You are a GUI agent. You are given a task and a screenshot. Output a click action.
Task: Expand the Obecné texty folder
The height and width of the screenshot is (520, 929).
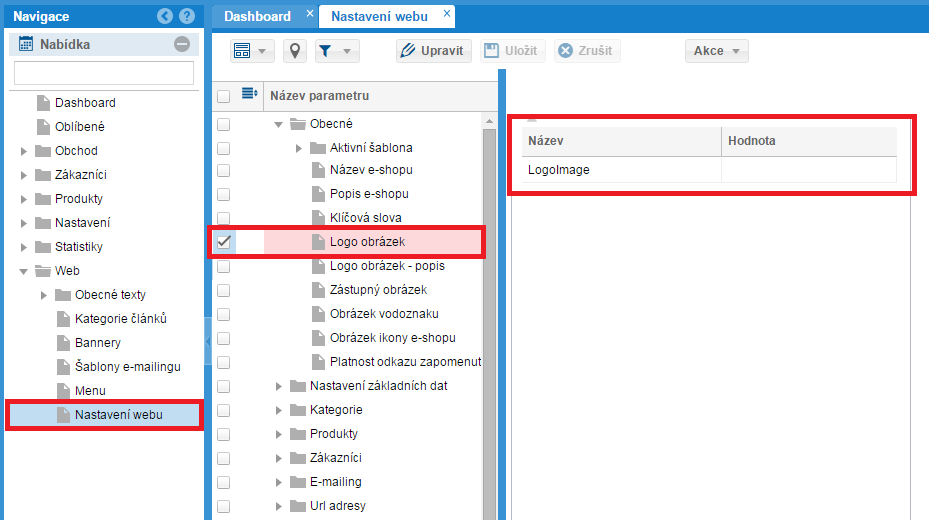(x=44, y=295)
